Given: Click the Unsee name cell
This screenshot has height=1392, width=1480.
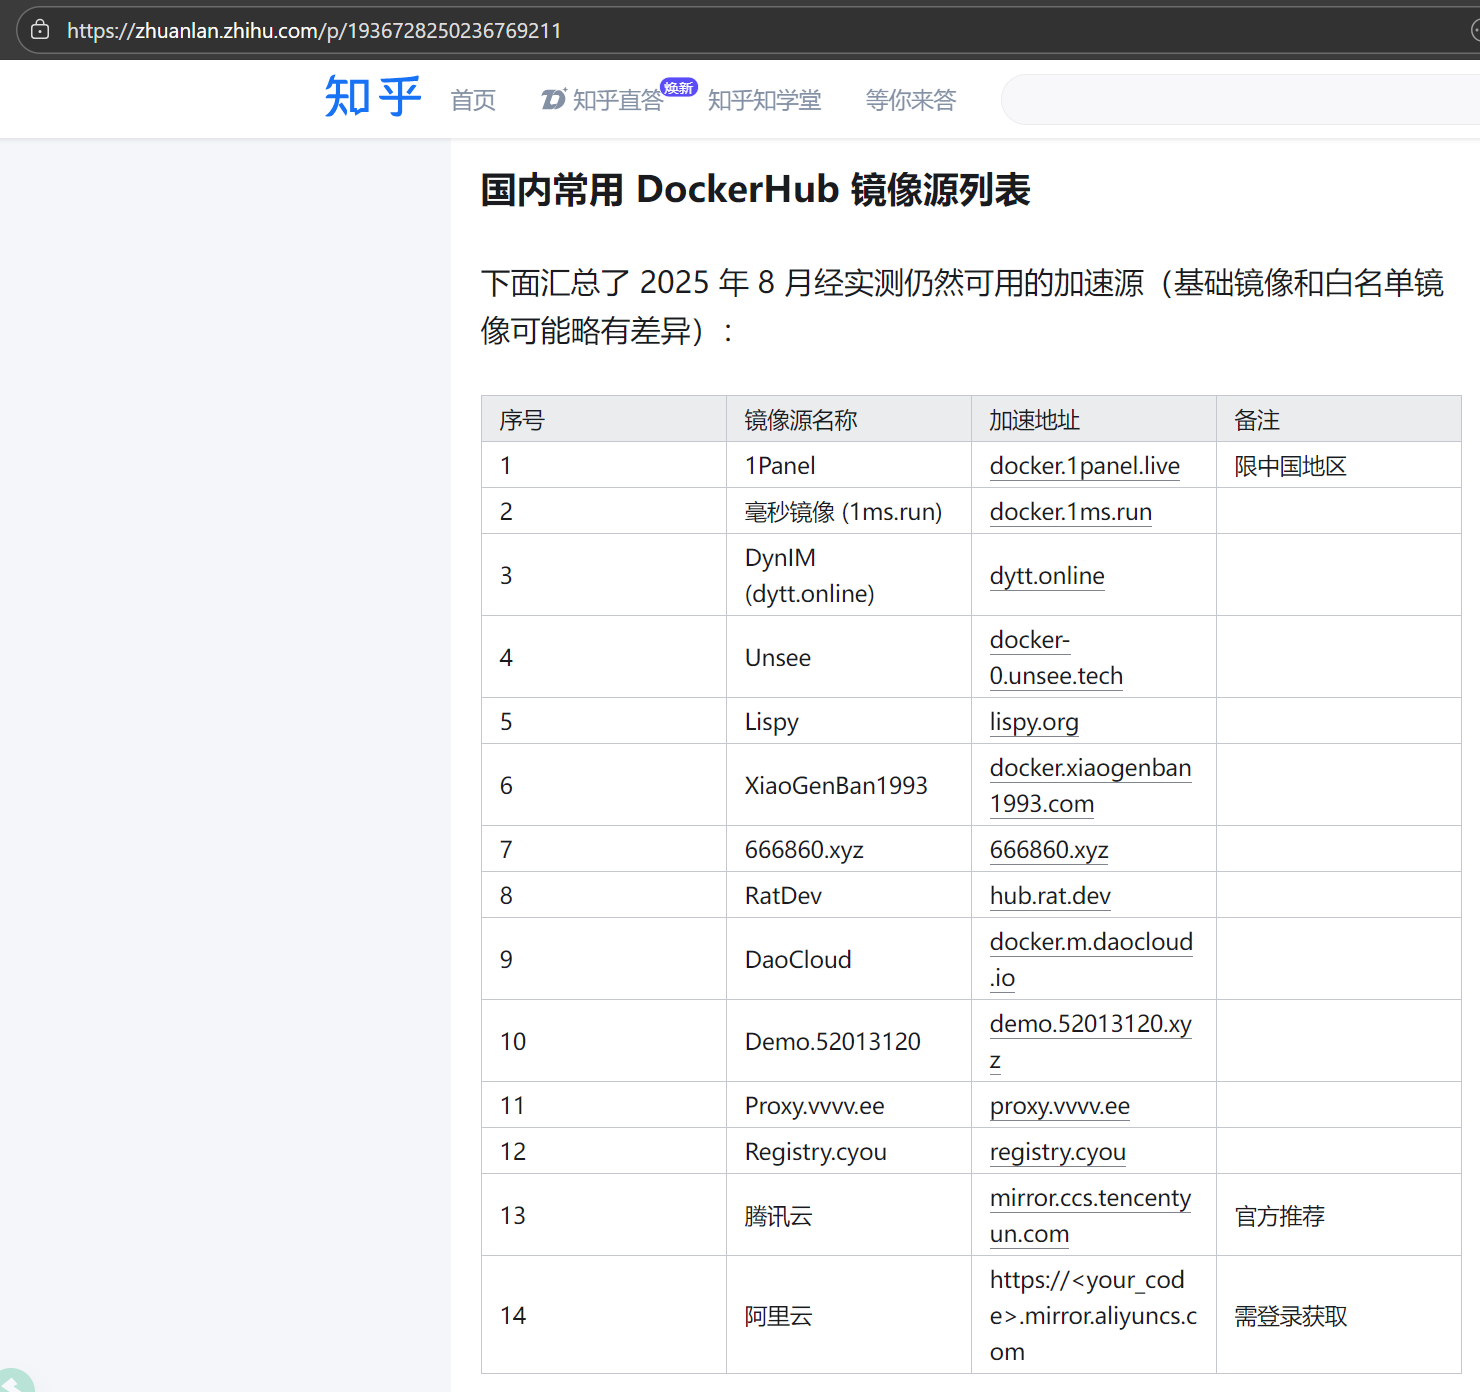Looking at the screenshot, I should 849,658.
